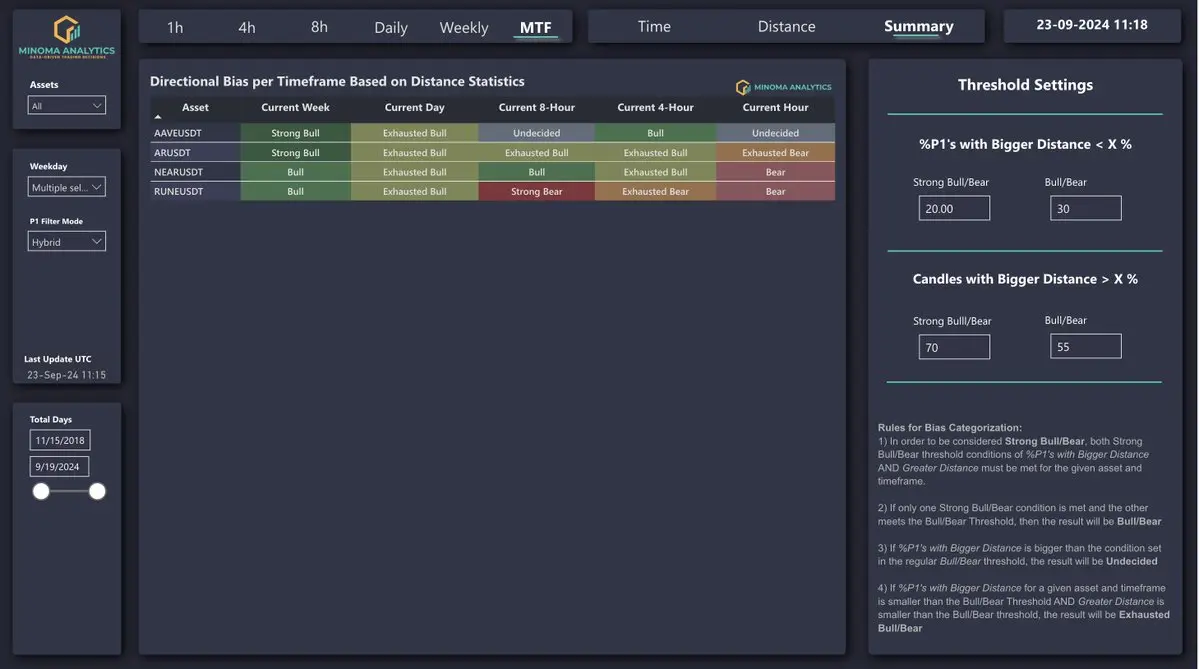Click the Total Days start date field
1199x669 pixels.
[60, 440]
